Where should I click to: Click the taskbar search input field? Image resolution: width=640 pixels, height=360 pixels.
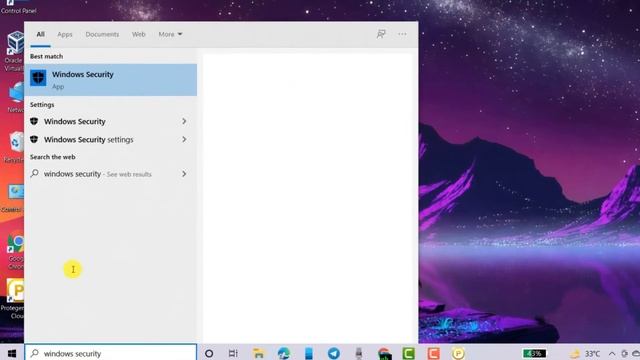111,353
